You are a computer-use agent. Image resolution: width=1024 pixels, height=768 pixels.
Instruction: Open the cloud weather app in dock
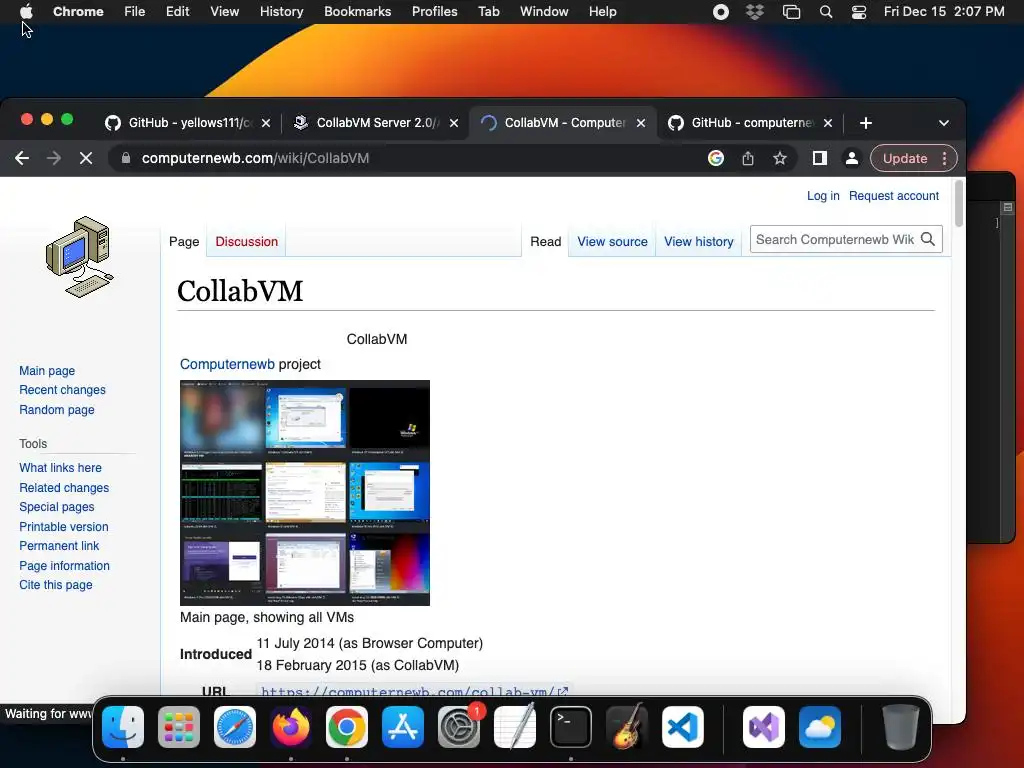coord(820,727)
